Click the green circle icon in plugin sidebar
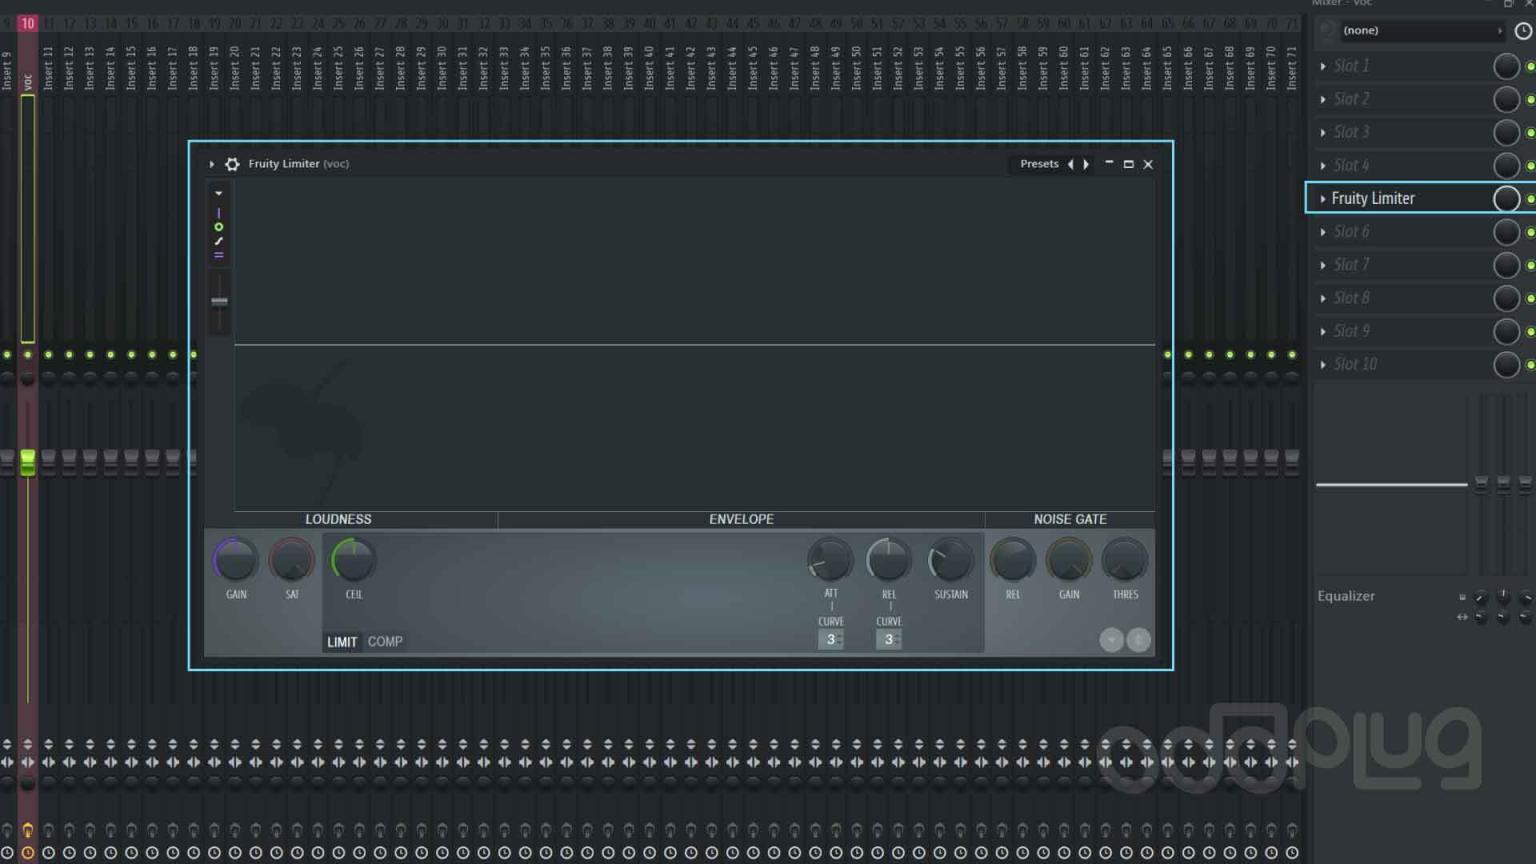 tap(218, 227)
